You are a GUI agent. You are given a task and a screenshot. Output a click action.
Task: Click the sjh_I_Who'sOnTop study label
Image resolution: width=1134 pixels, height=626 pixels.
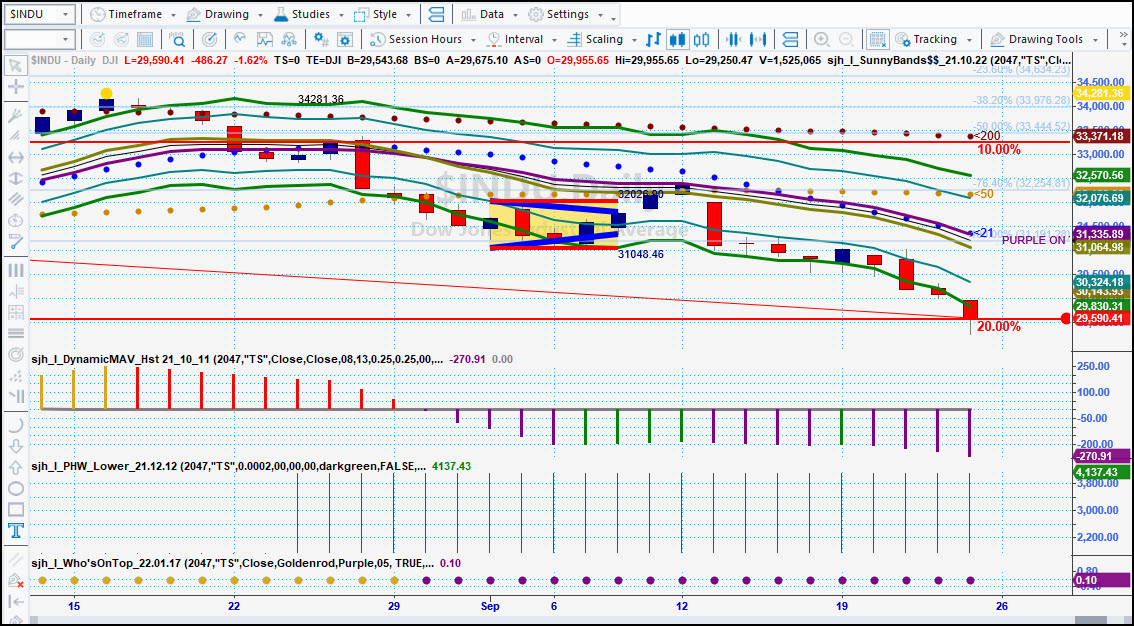(x=232, y=563)
